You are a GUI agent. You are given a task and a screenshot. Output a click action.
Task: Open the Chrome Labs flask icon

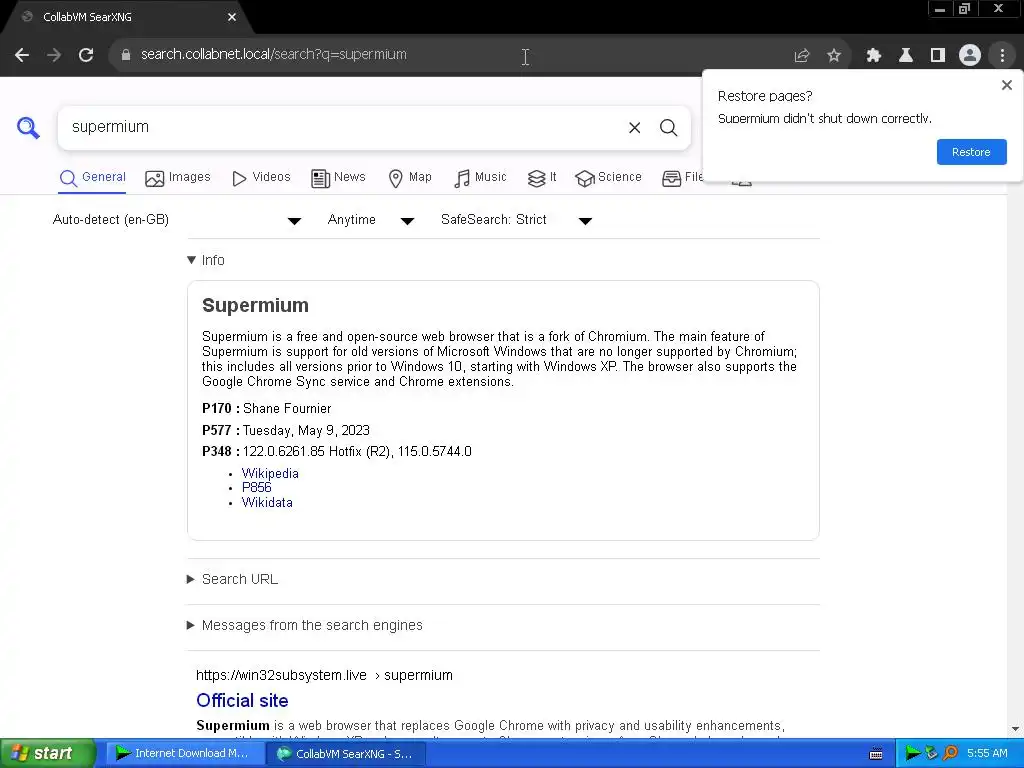pyautogui.click(x=906, y=56)
